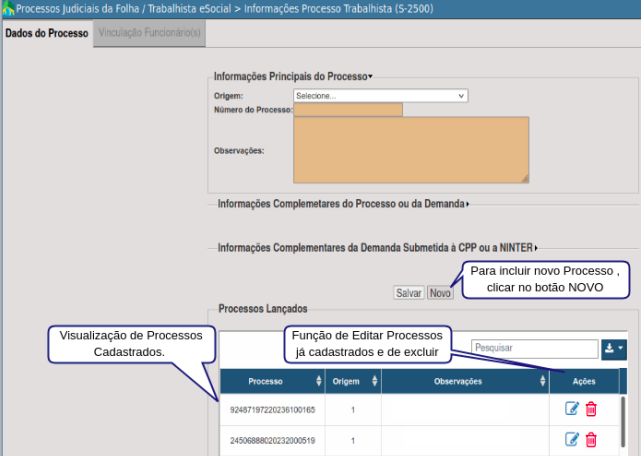Edit process 92487197220236100165 with pencil icon
Image resolution: width=644 pixels, height=456 pixels.
tap(572, 409)
